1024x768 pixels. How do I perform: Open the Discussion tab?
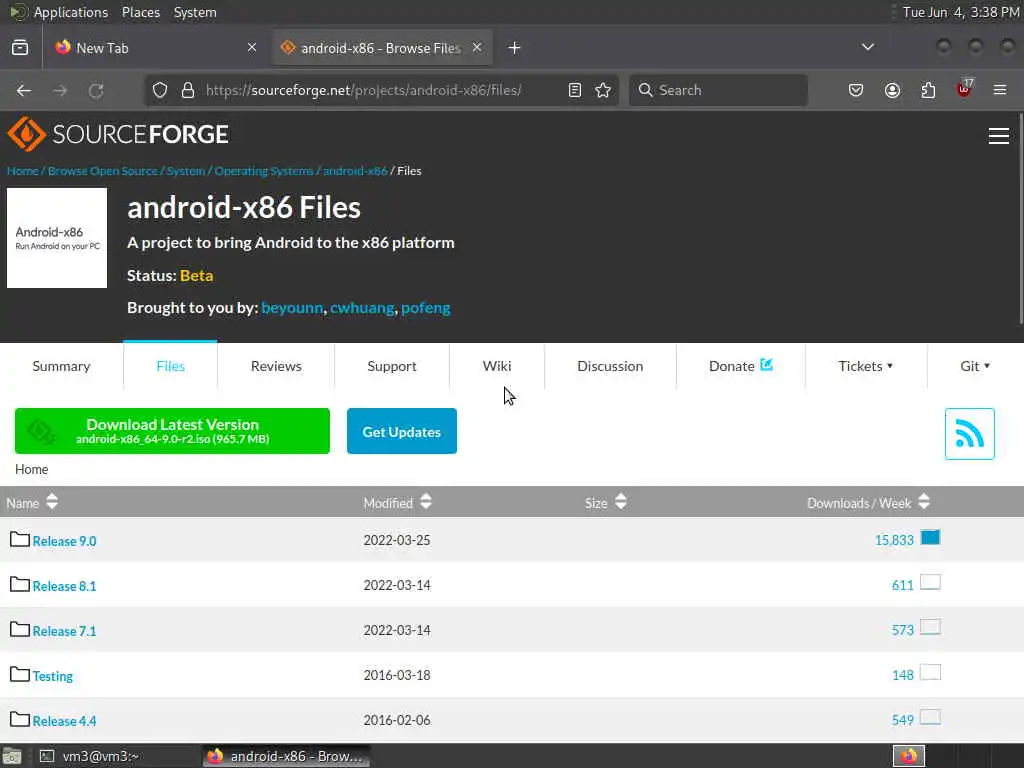(610, 366)
